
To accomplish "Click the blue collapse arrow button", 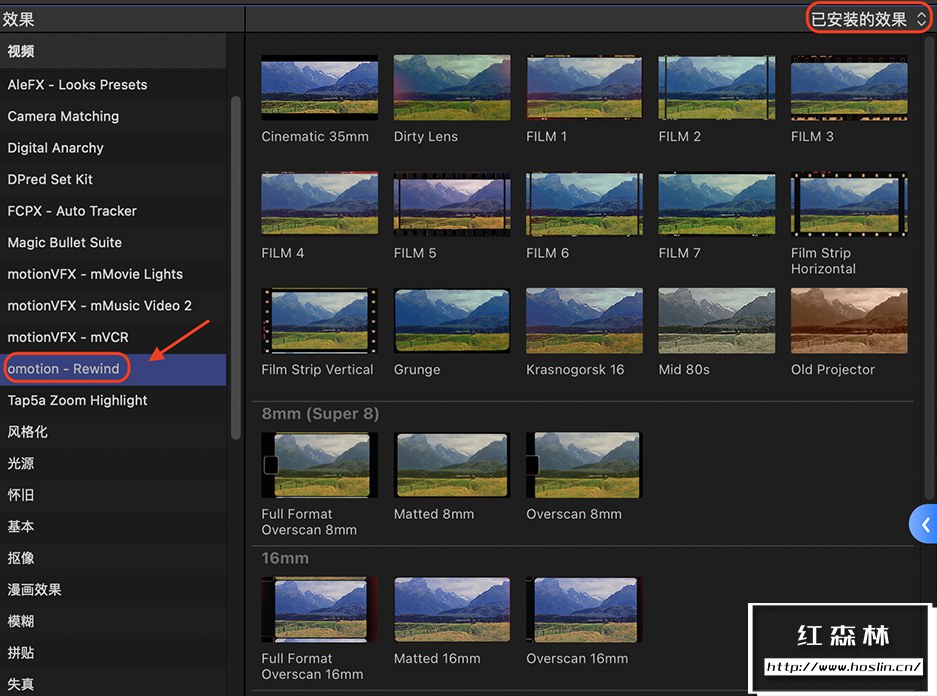I will pyautogui.click(x=923, y=525).
